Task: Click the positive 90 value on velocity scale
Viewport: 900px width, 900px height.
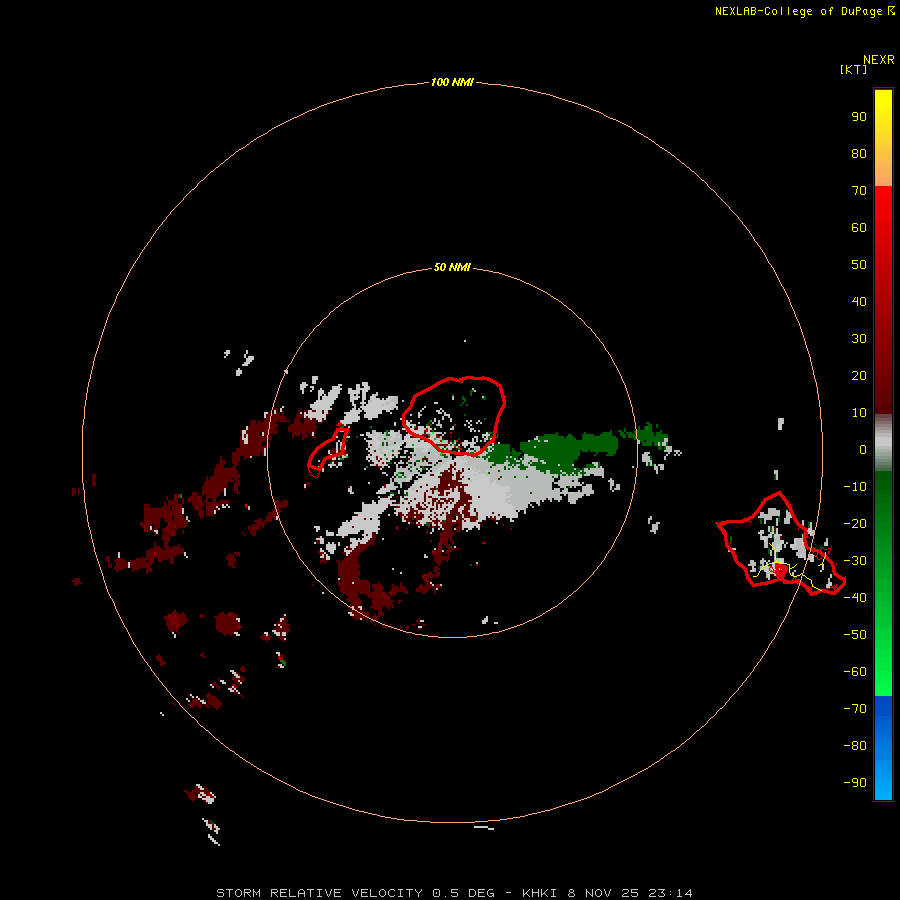Action: pyautogui.click(x=859, y=117)
